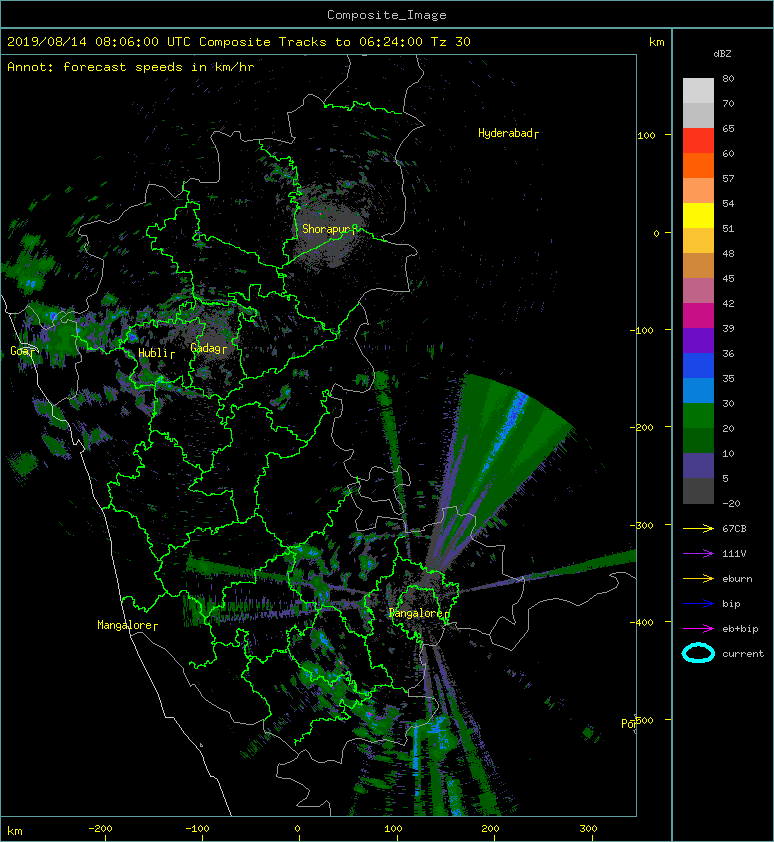Select the '67CB' legend label
Image resolution: width=774 pixels, height=842 pixels.
734,529
